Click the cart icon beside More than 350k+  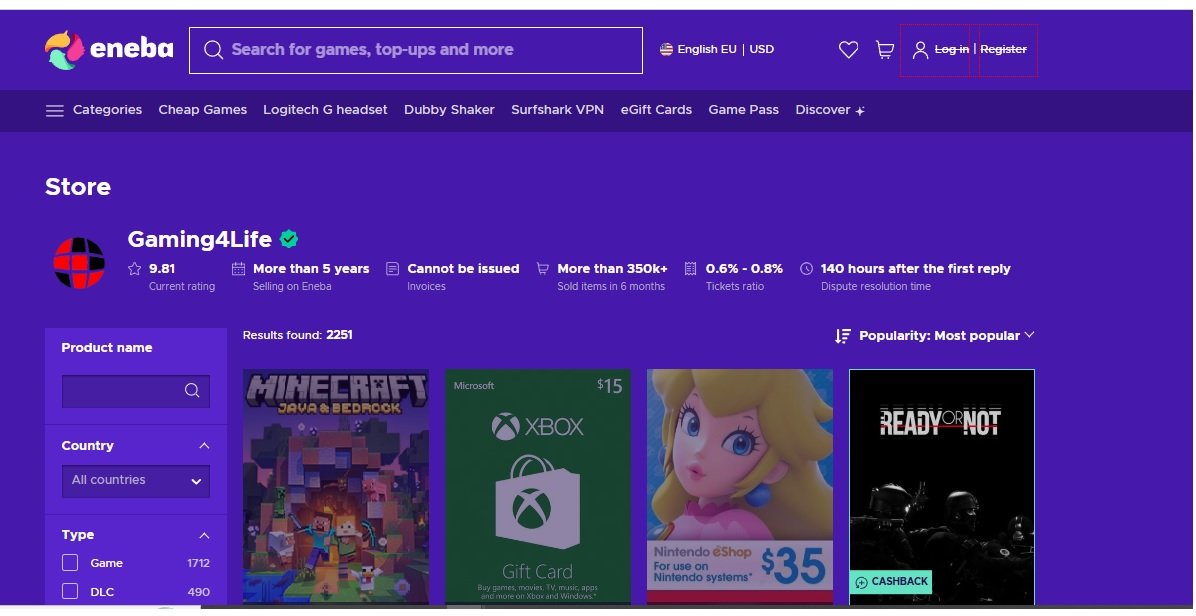coord(542,268)
